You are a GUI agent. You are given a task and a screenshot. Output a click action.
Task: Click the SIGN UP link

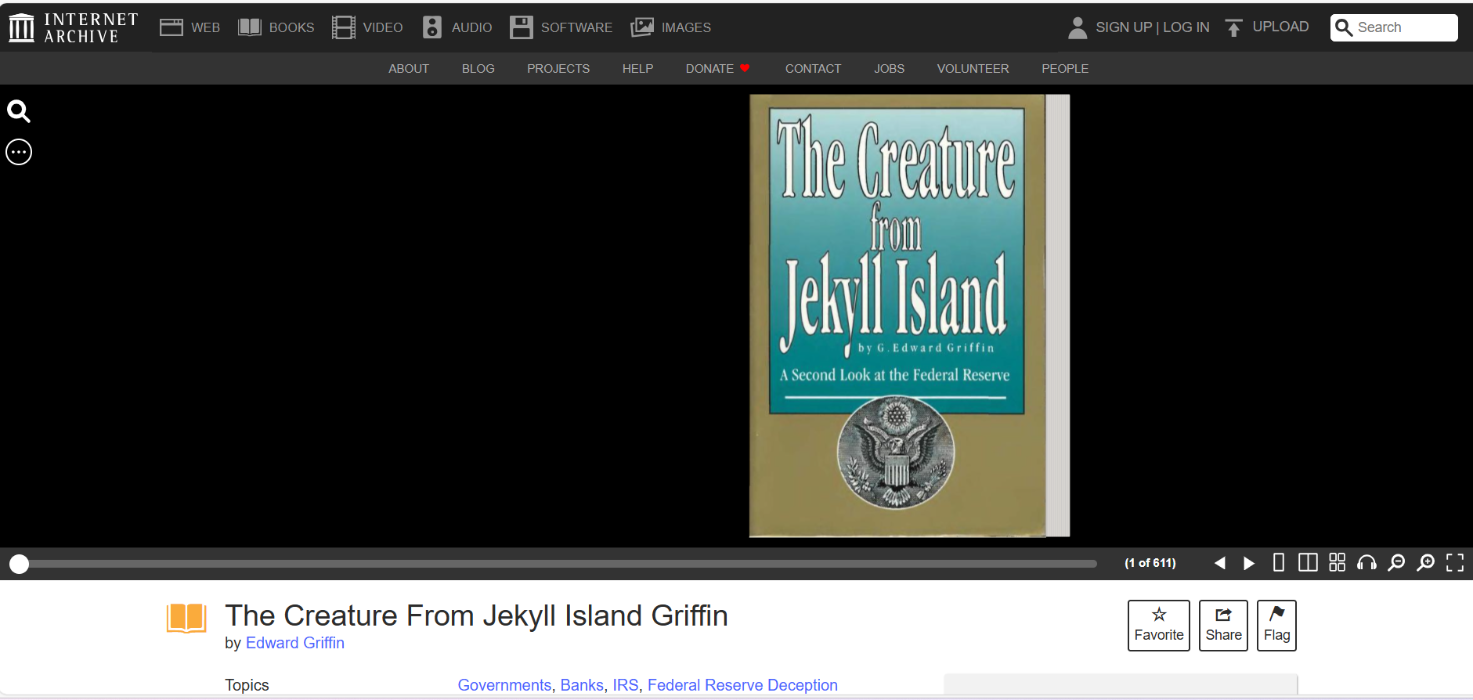[x=1124, y=27]
